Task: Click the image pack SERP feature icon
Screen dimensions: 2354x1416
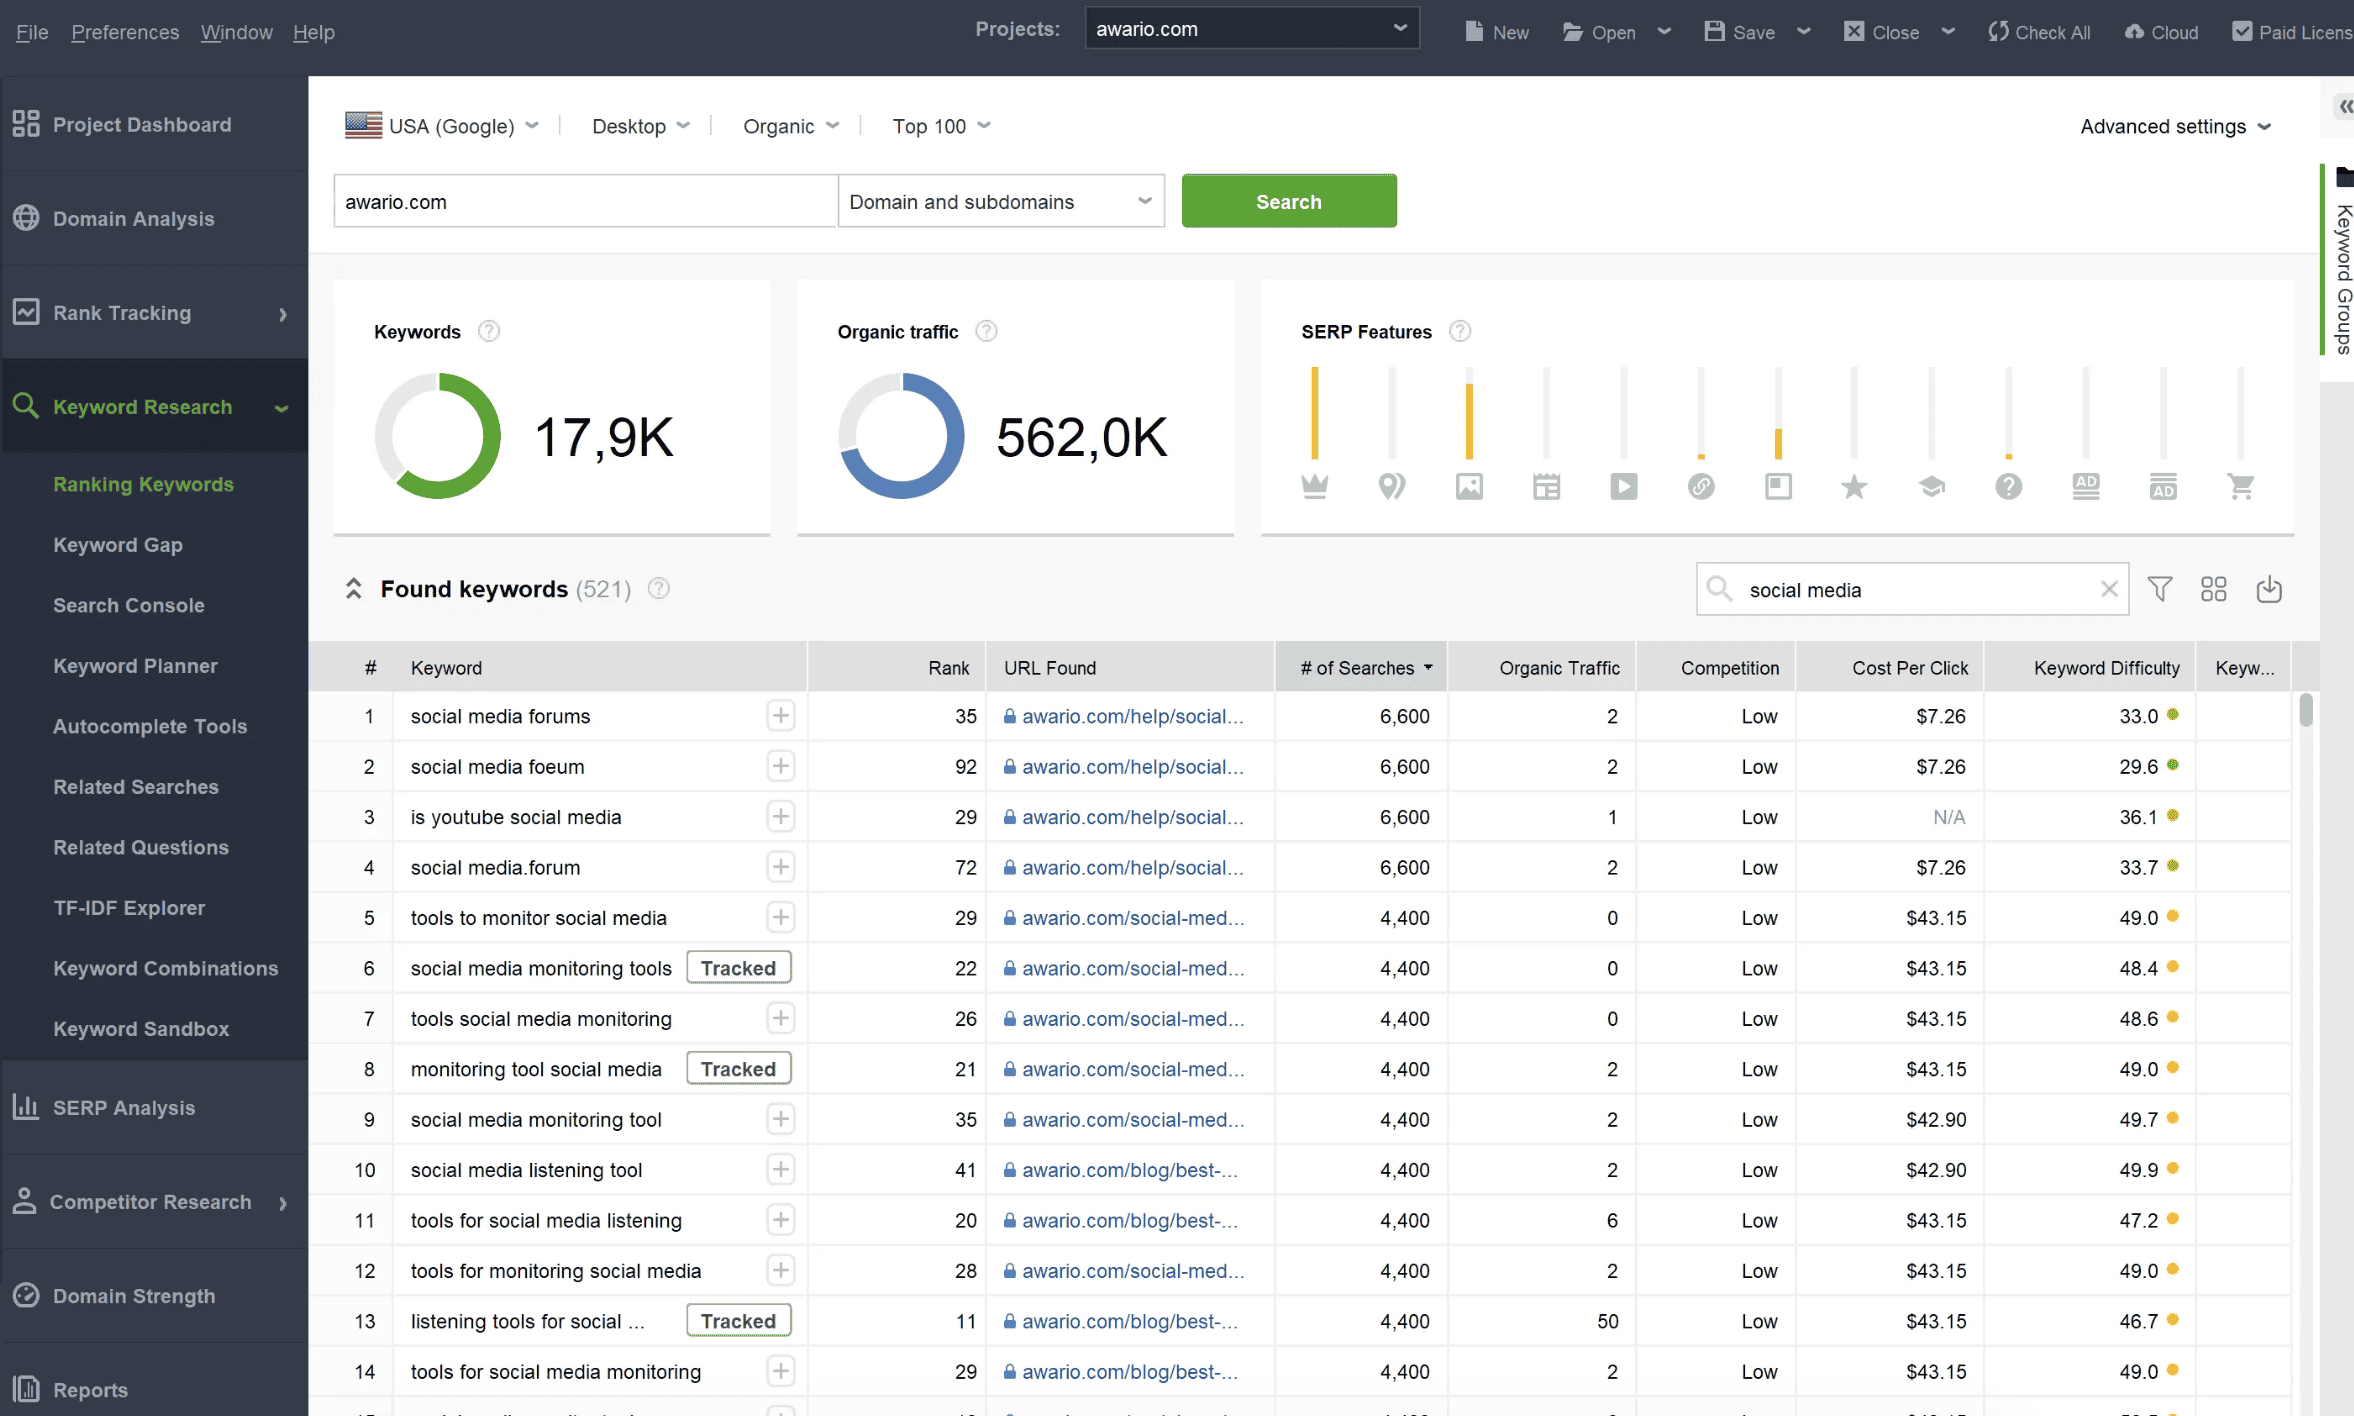Action: (1469, 487)
